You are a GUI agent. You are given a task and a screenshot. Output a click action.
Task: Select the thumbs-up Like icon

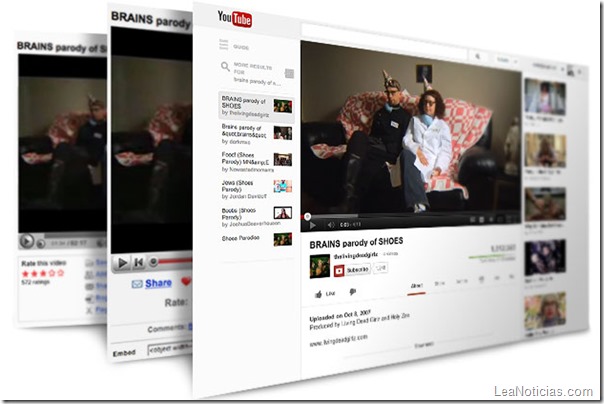(x=318, y=294)
